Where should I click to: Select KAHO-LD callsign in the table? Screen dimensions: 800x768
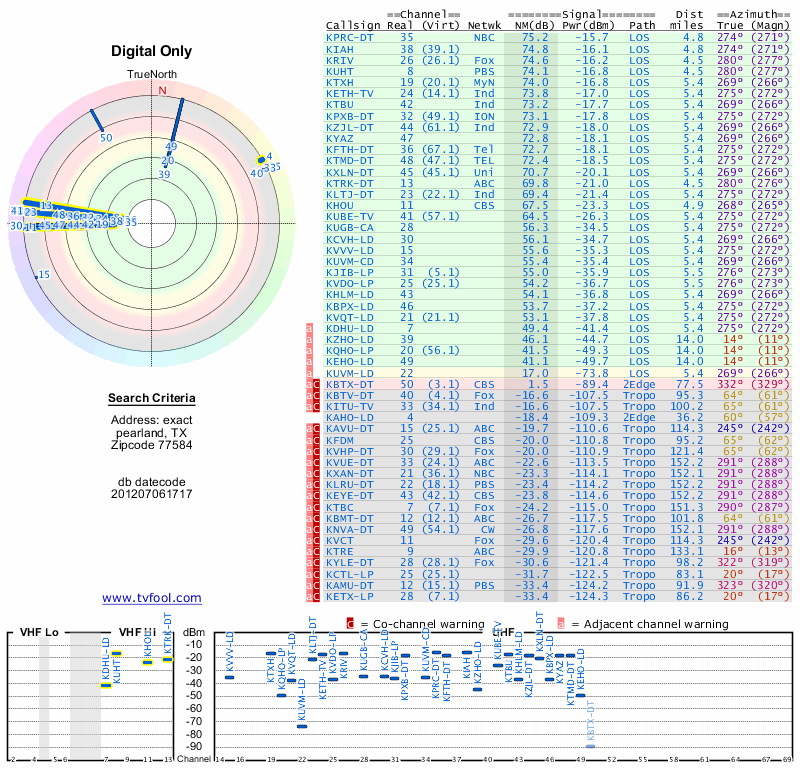pyautogui.click(x=349, y=417)
